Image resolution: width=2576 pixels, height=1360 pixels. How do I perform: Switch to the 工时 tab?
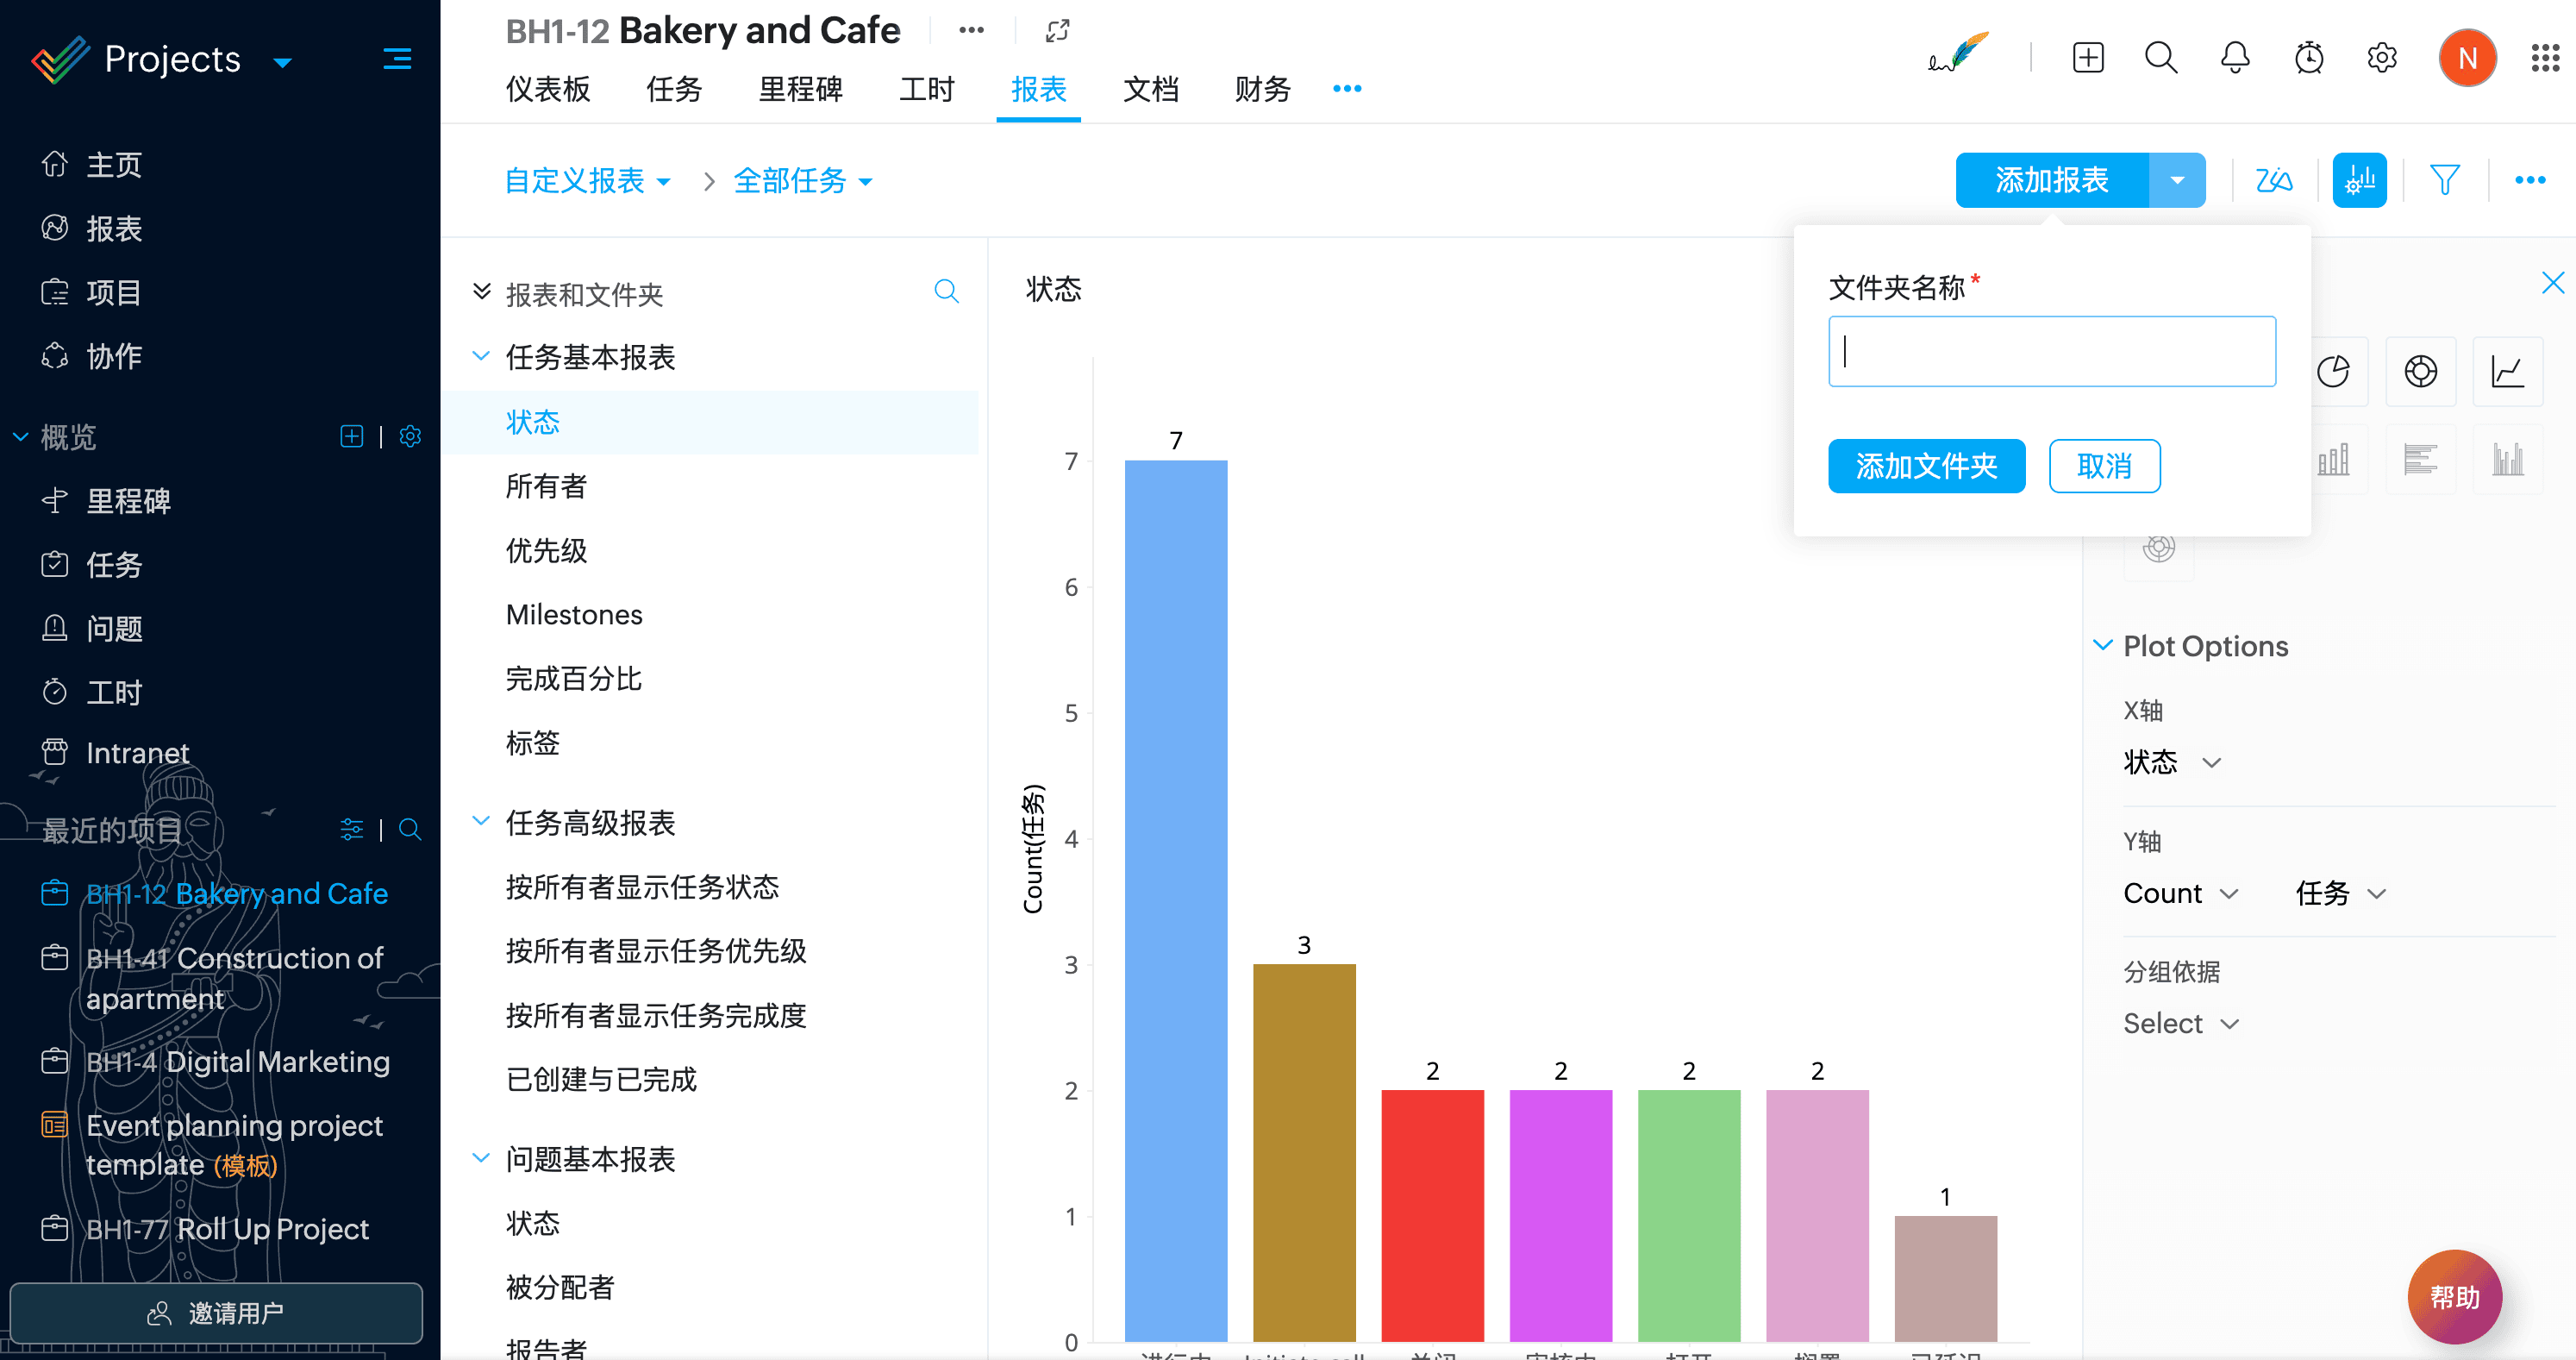(926, 90)
